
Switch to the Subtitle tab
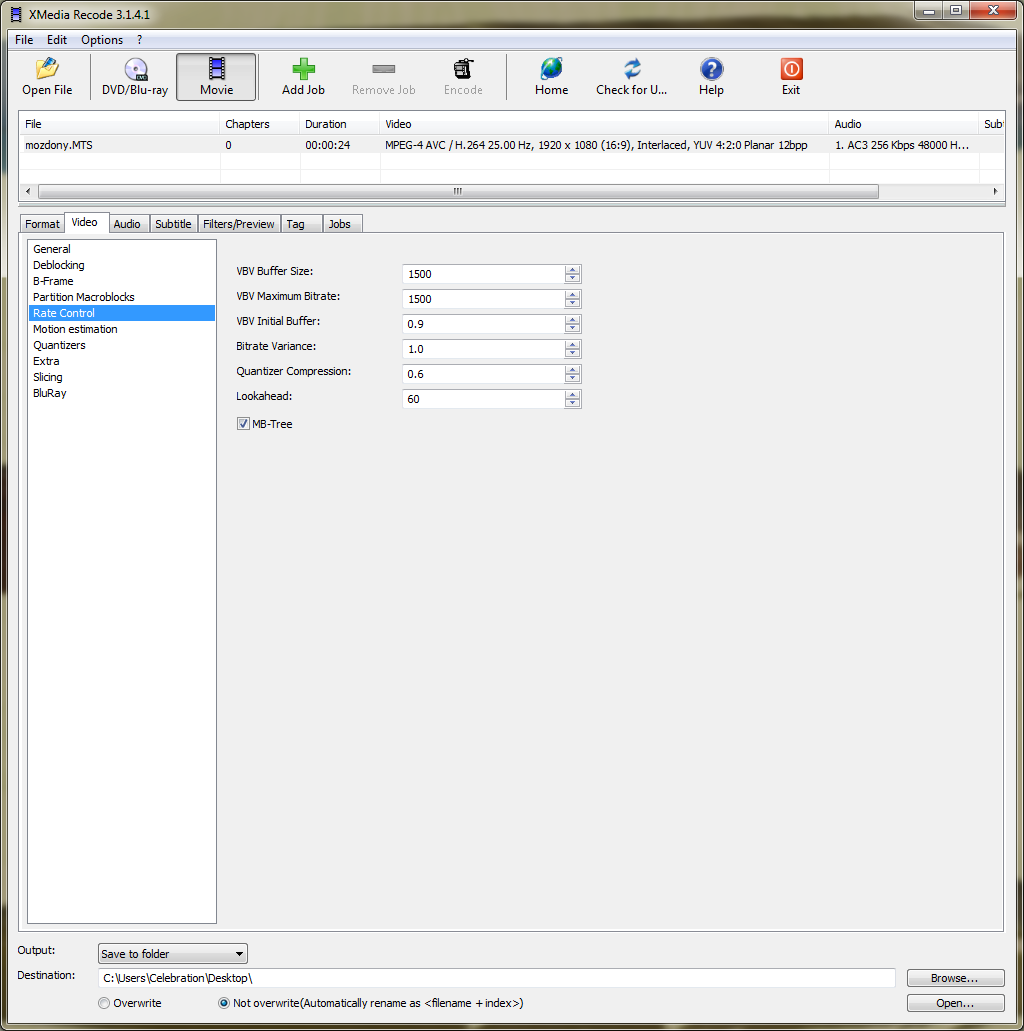coord(173,224)
